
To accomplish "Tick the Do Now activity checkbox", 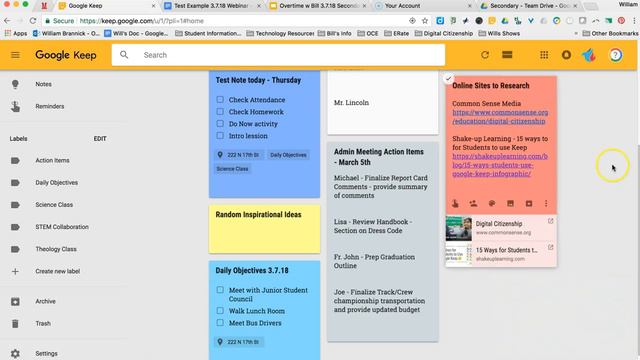I will [x=220, y=123].
